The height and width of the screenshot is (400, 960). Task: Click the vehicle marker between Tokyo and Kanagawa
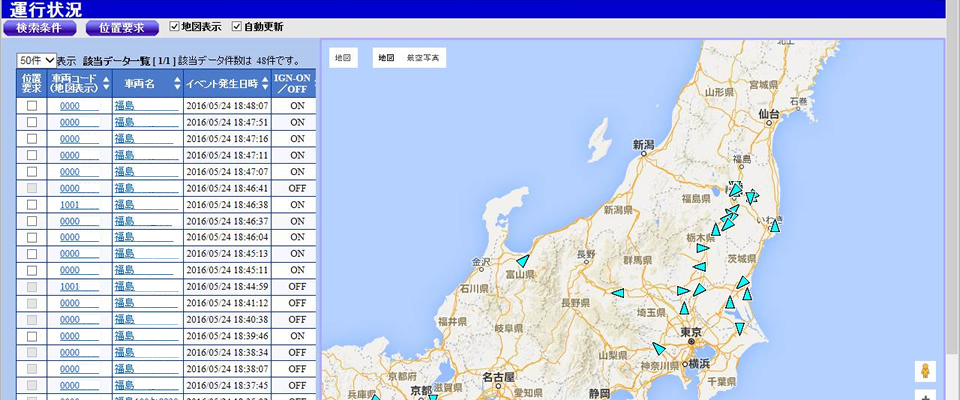tap(659, 349)
